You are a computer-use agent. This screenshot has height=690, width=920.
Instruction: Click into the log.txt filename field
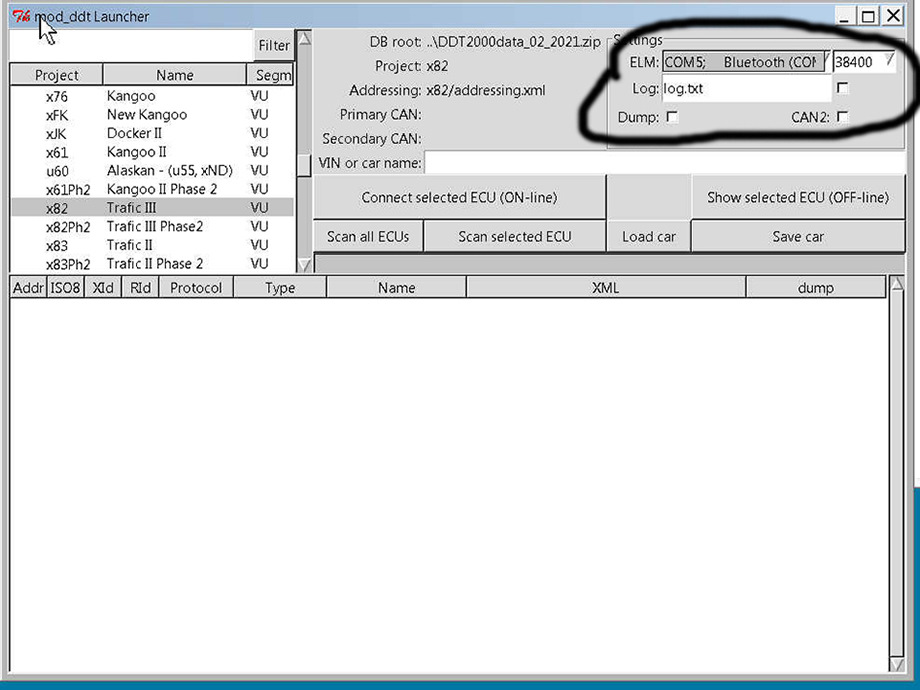[x=745, y=89]
